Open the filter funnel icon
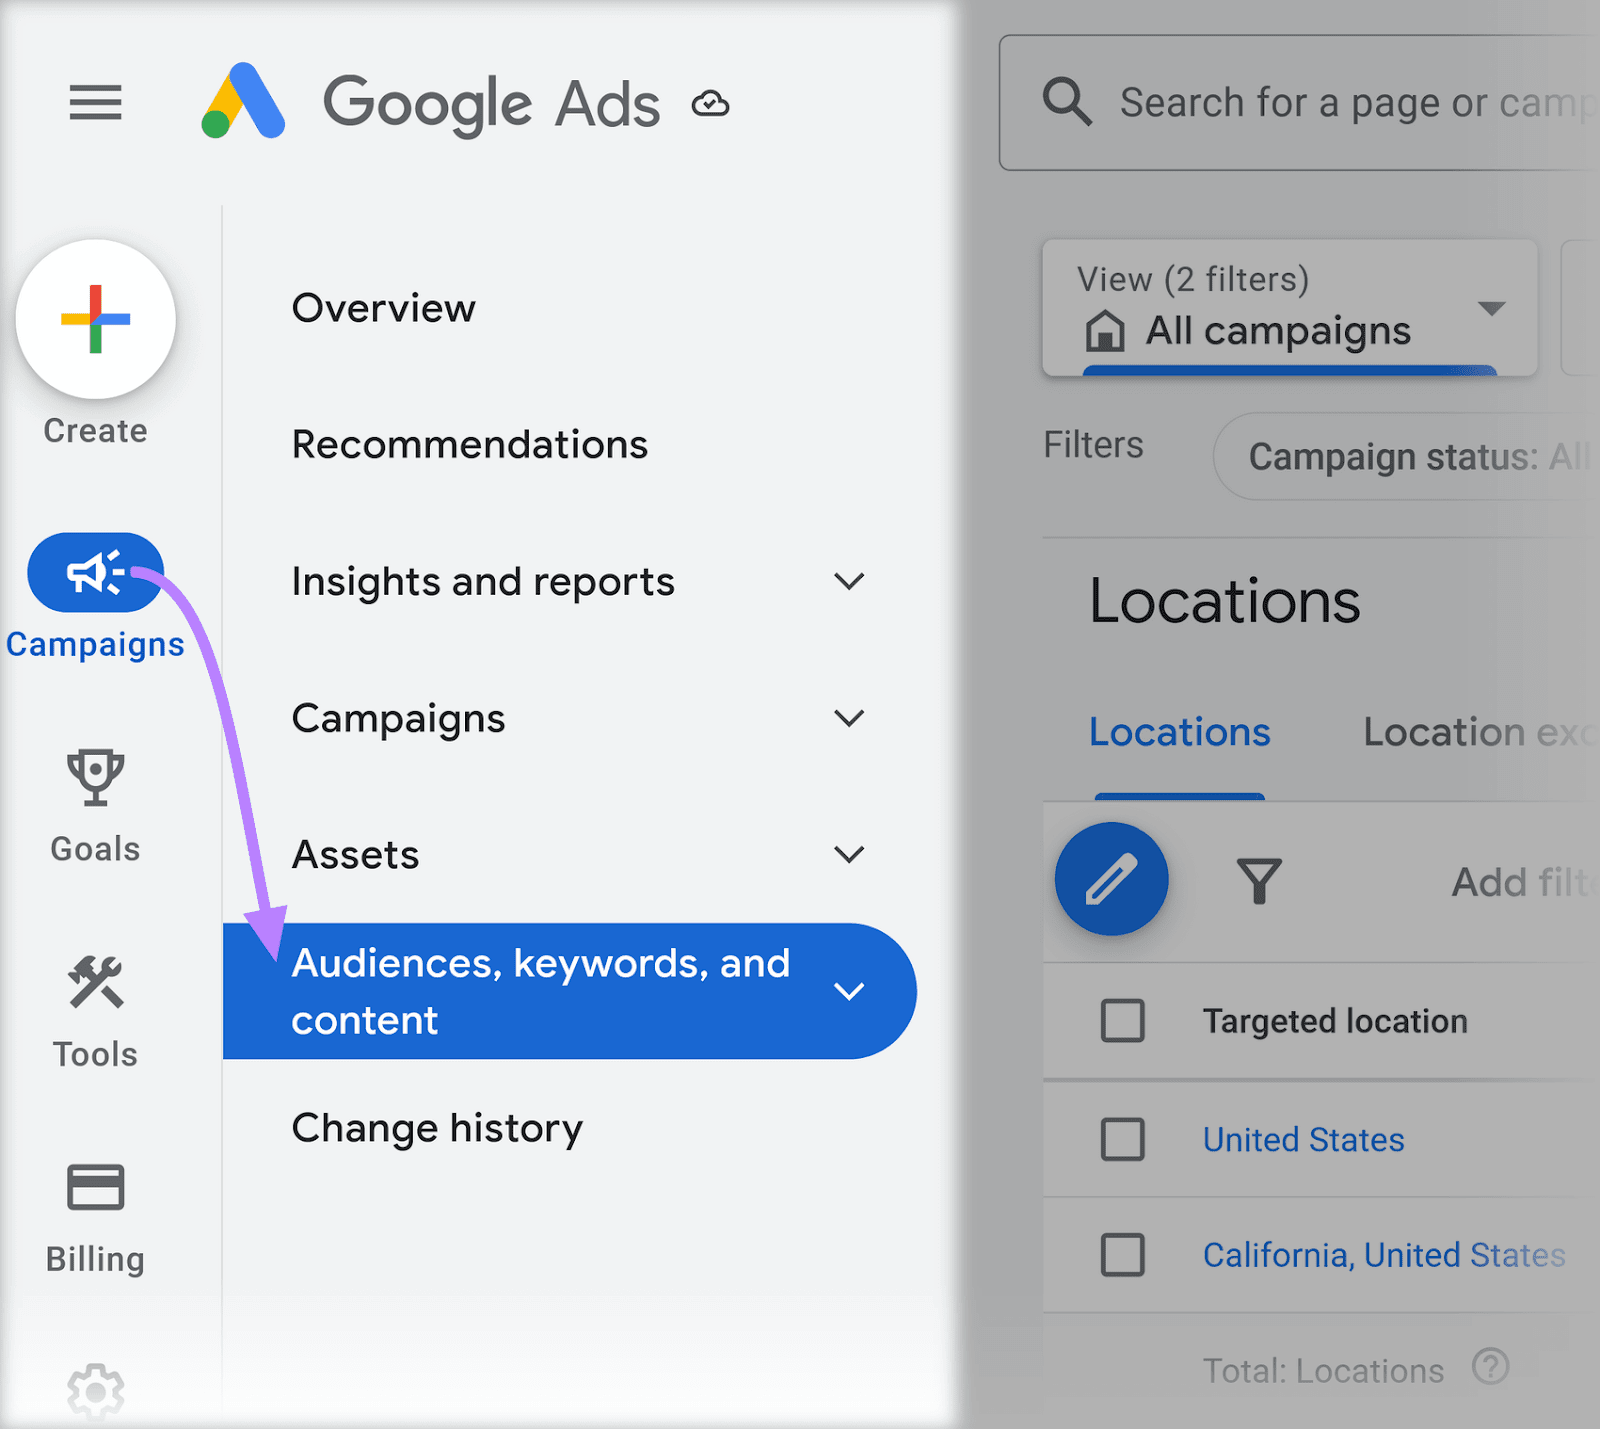 point(1259,880)
